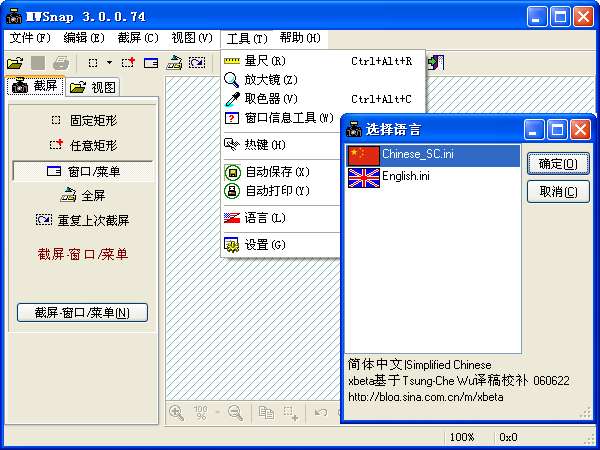
Task: Open the 编辑(E) menu
Action: [x=84, y=38]
